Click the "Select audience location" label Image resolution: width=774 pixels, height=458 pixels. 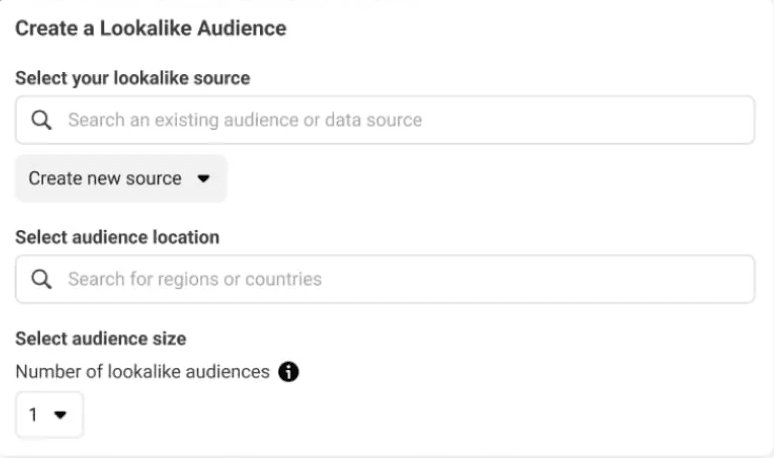(118, 237)
